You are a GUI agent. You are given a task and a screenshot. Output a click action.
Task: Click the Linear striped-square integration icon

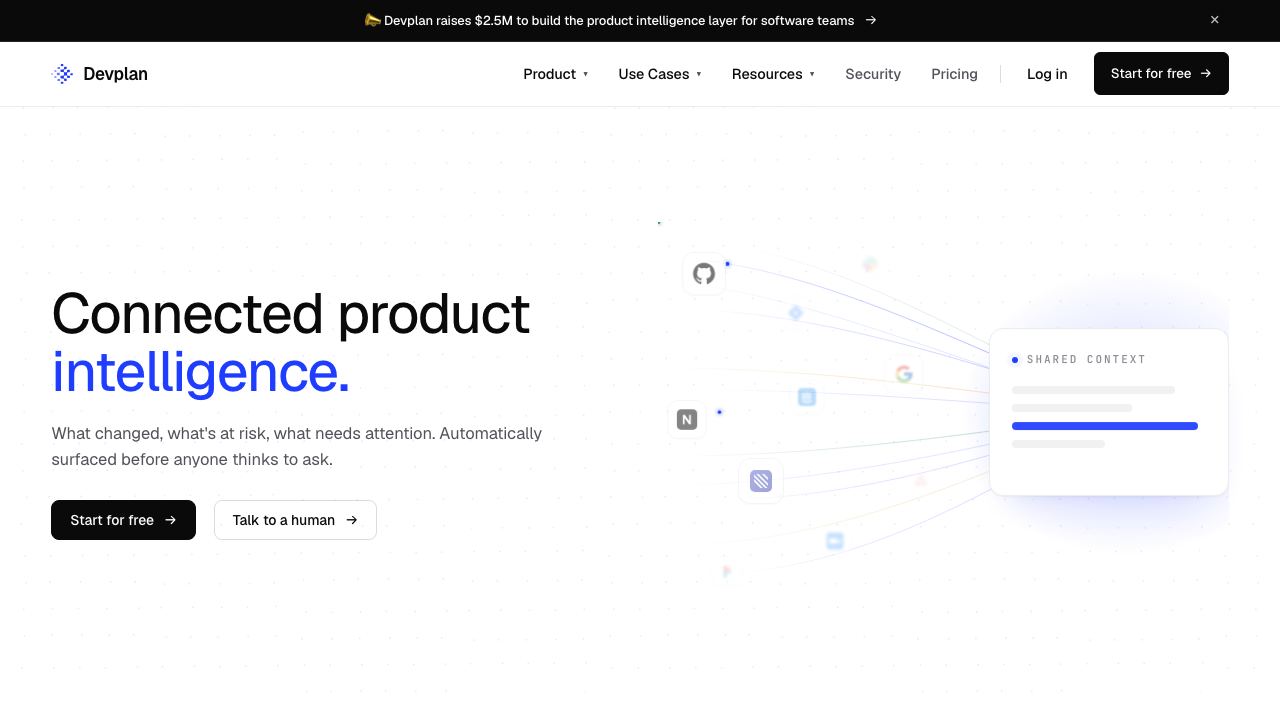point(761,481)
